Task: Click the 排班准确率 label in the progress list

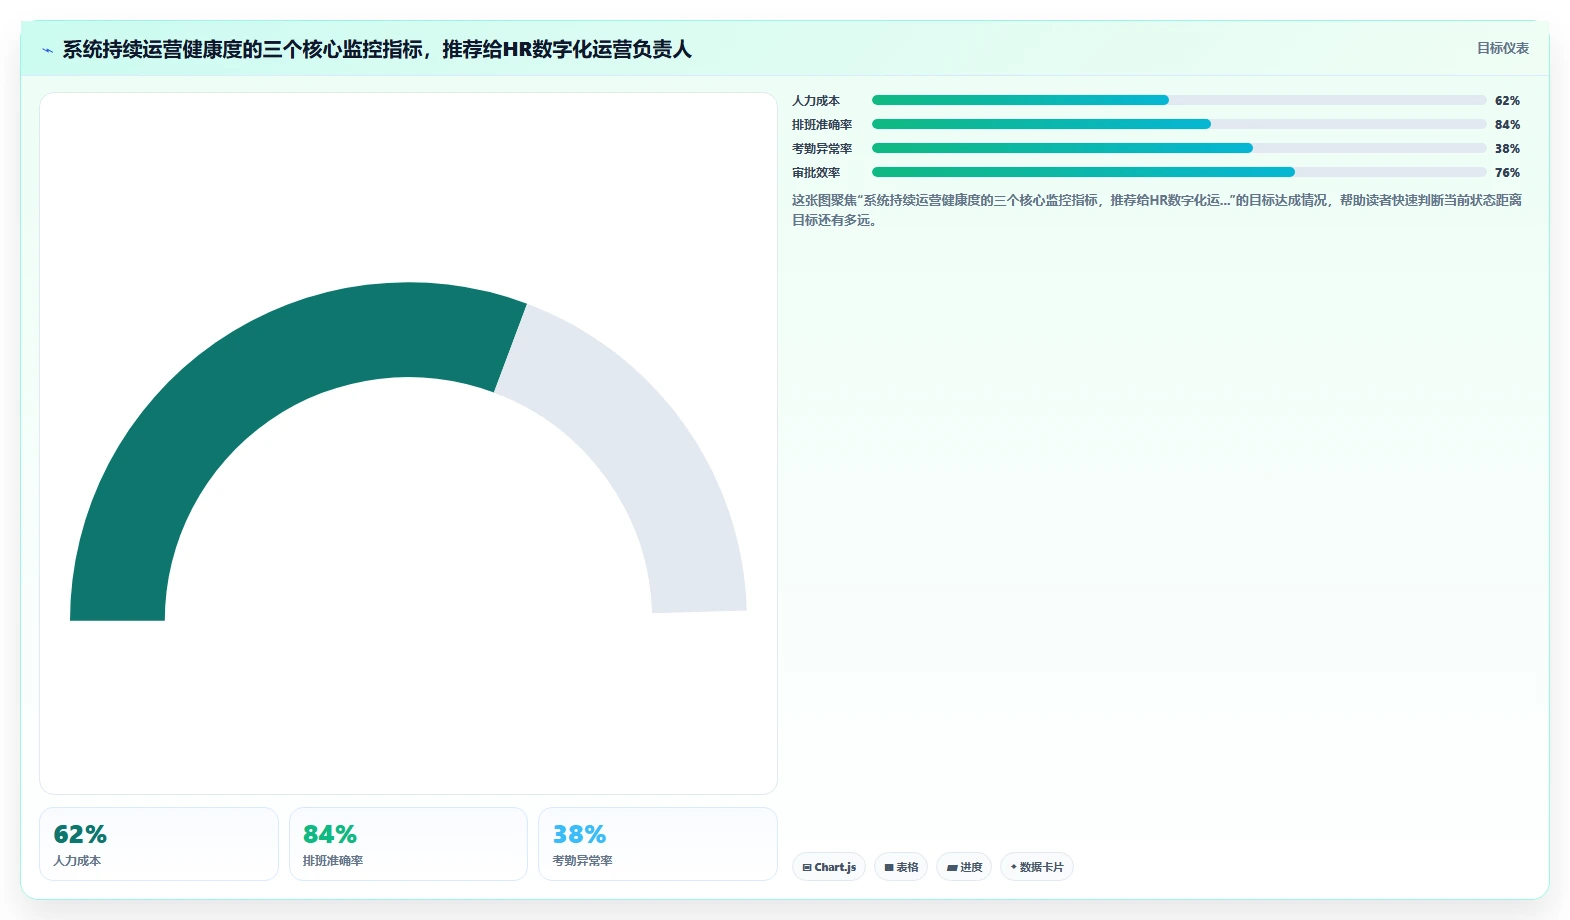Action: pos(822,124)
